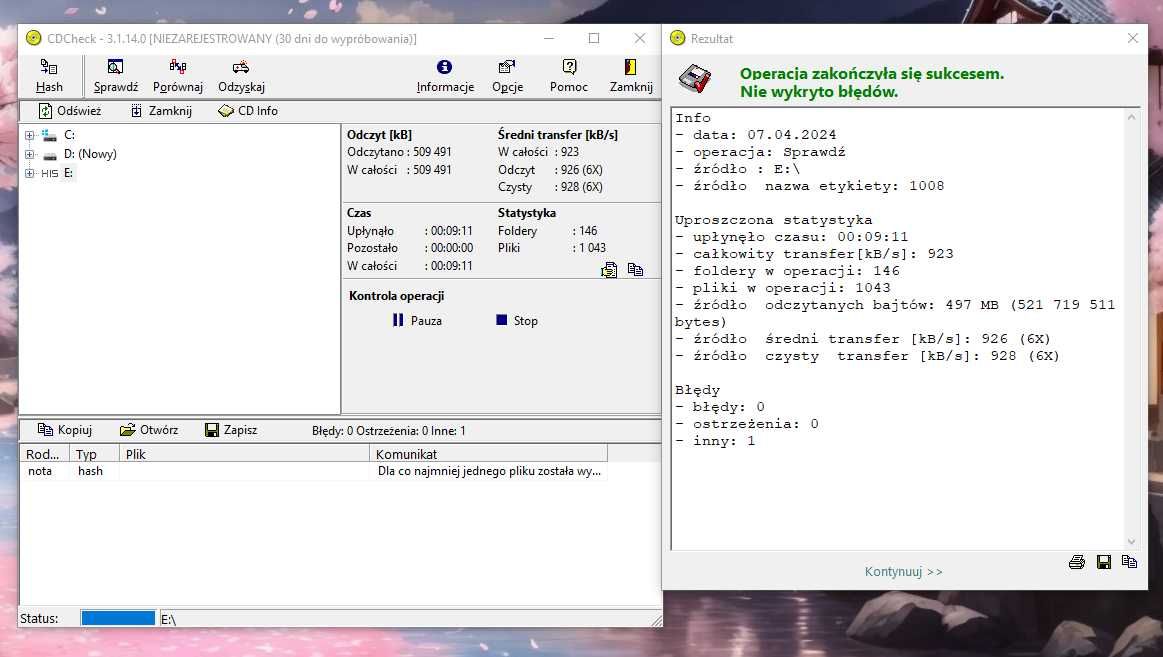Maximize the CDCheck window
Image resolution: width=1163 pixels, height=657 pixels.
[x=594, y=39]
